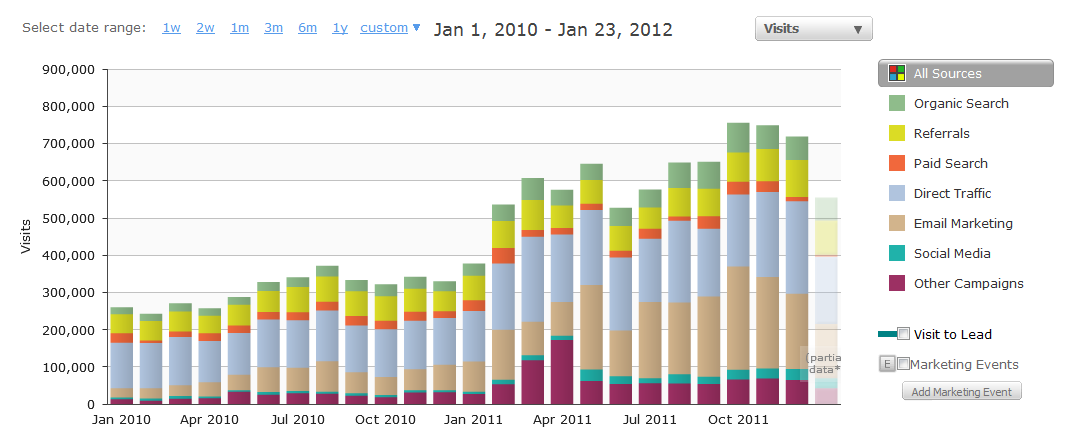Open the Visits metric dropdown

[813, 29]
